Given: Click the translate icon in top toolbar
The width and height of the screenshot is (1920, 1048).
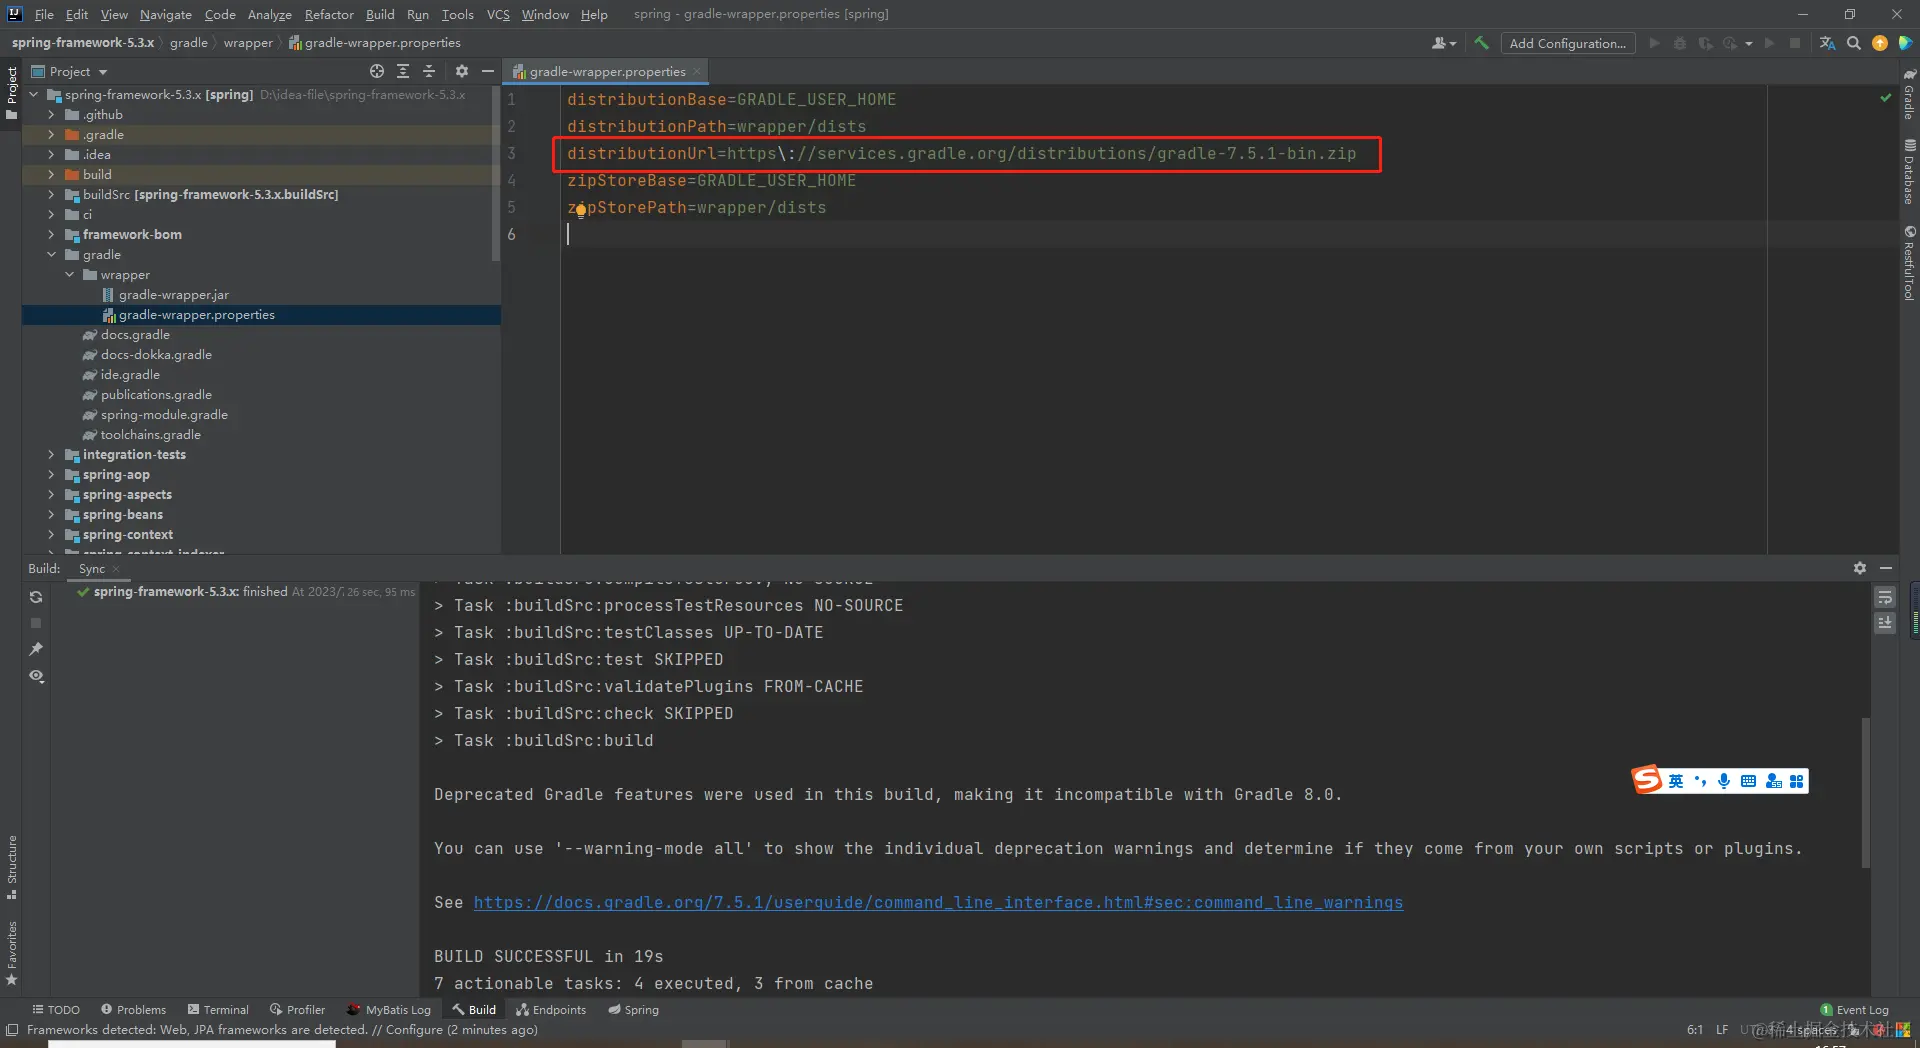Looking at the screenshot, I should (1827, 43).
